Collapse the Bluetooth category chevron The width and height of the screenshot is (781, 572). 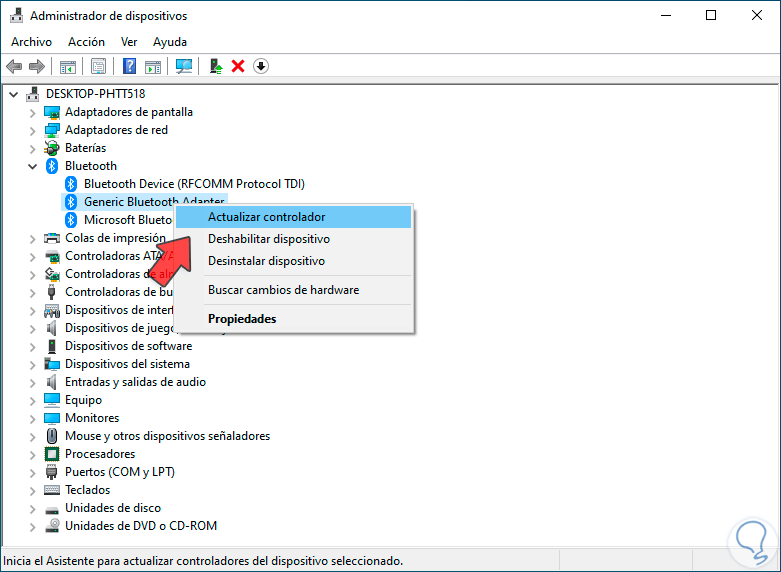[x=32, y=166]
